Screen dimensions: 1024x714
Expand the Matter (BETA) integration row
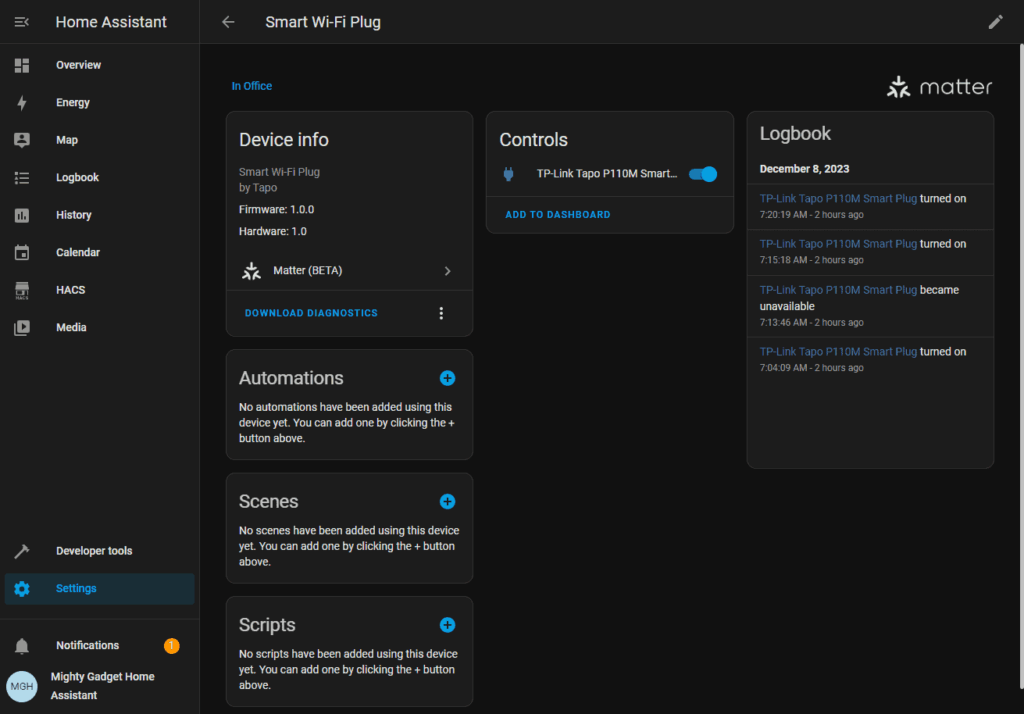(x=348, y=271)
